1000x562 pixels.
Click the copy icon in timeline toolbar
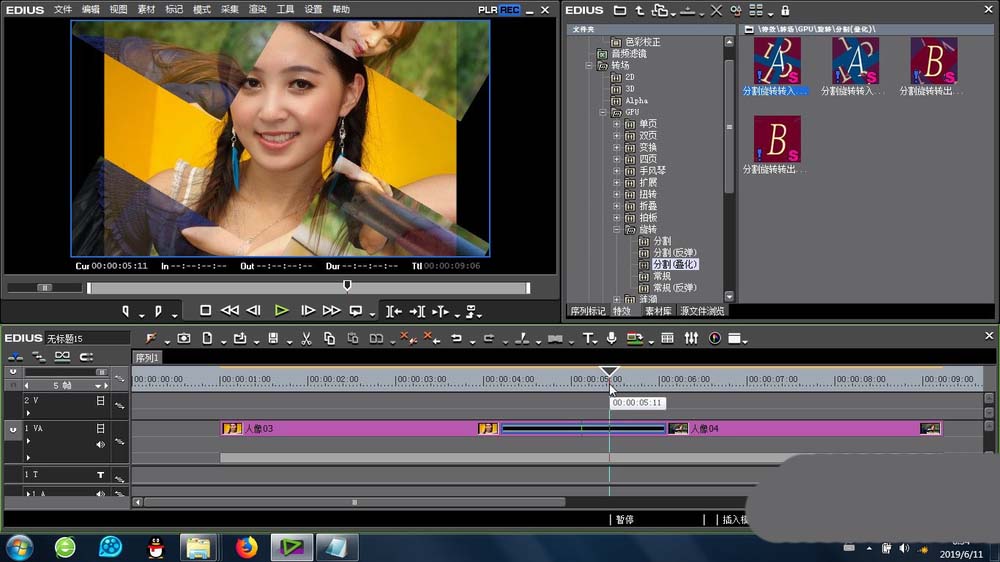pos(329,339)
